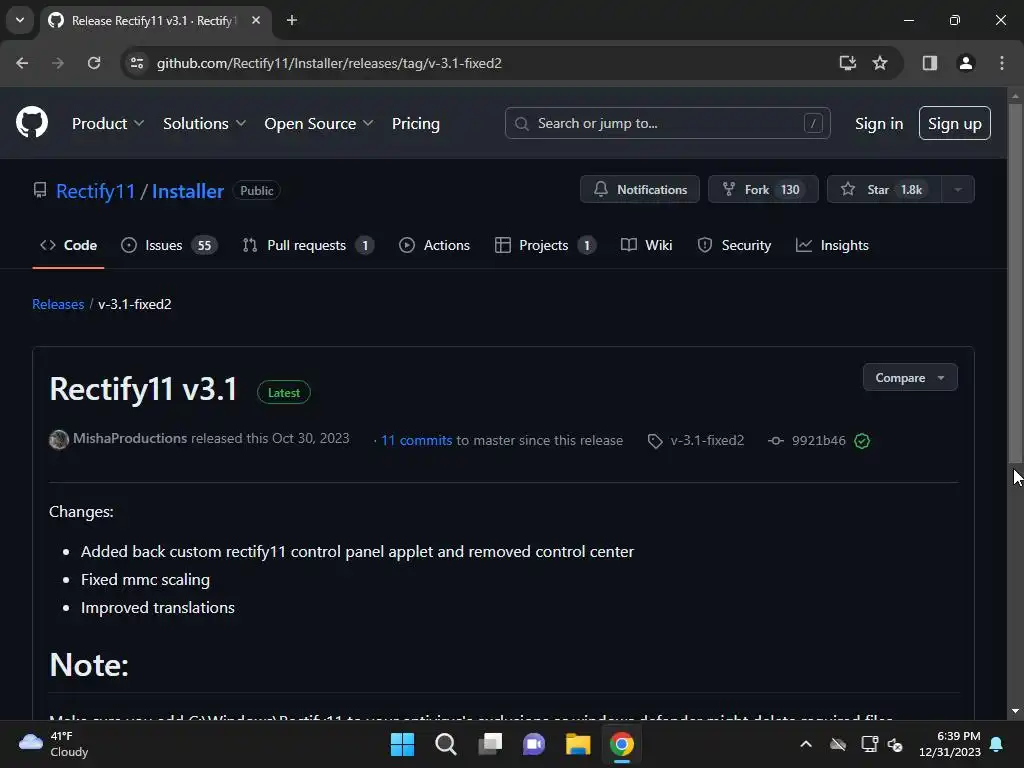Bookmark this page with the star icon
Viewport: 1024px width, 768px height.
(x=880, y=63)
